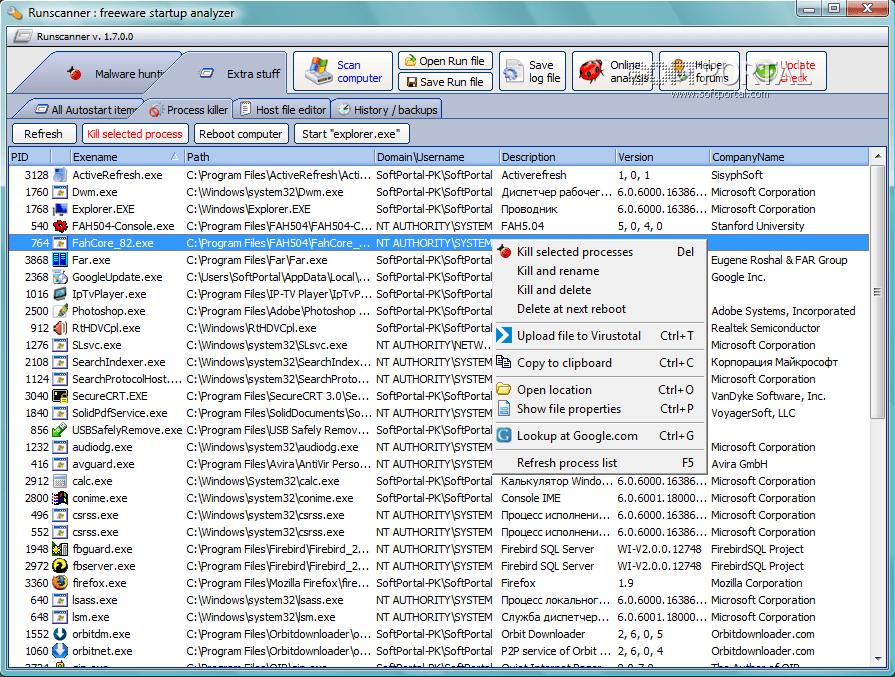Choose Kill and delete from context menu
895x677 pixels.
point(553,290)
